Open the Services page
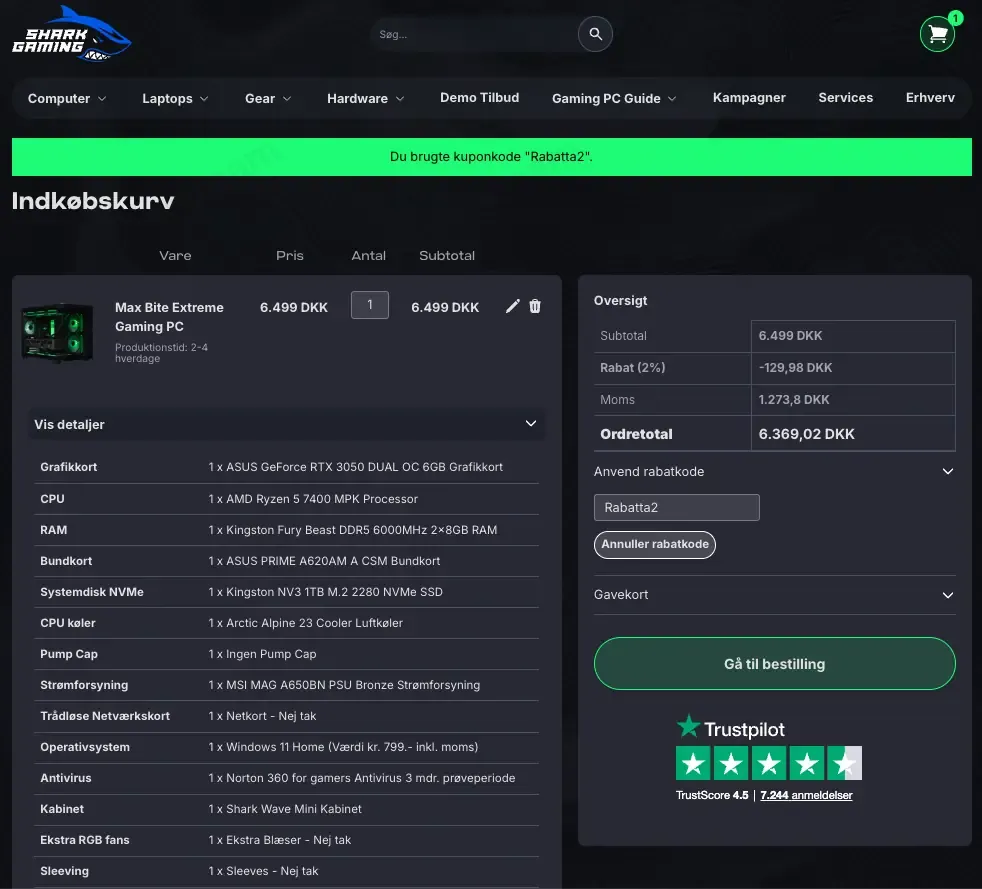 pyautogui.click(x=845, y=98)
